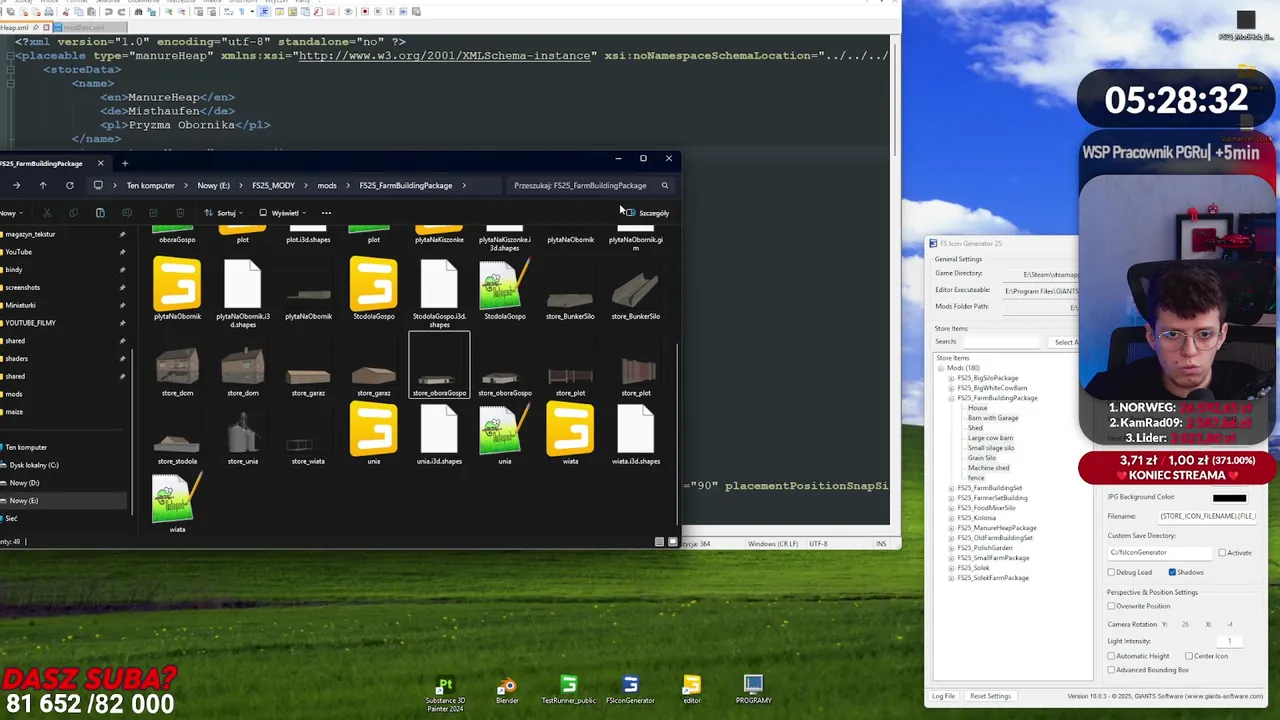Open the FSIconGenerator desktop shortcut
Viewport: 1280px width, 720px height.
(x=630, y=689)
